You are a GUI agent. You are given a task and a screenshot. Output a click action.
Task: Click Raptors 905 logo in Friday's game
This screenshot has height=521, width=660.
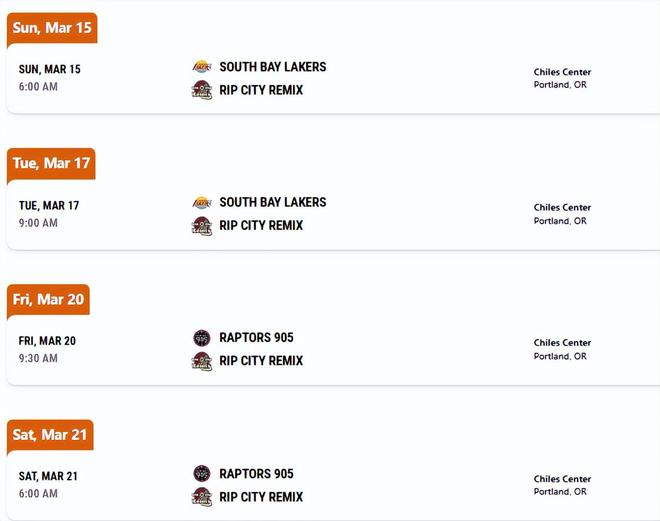(x=202, y=338)
